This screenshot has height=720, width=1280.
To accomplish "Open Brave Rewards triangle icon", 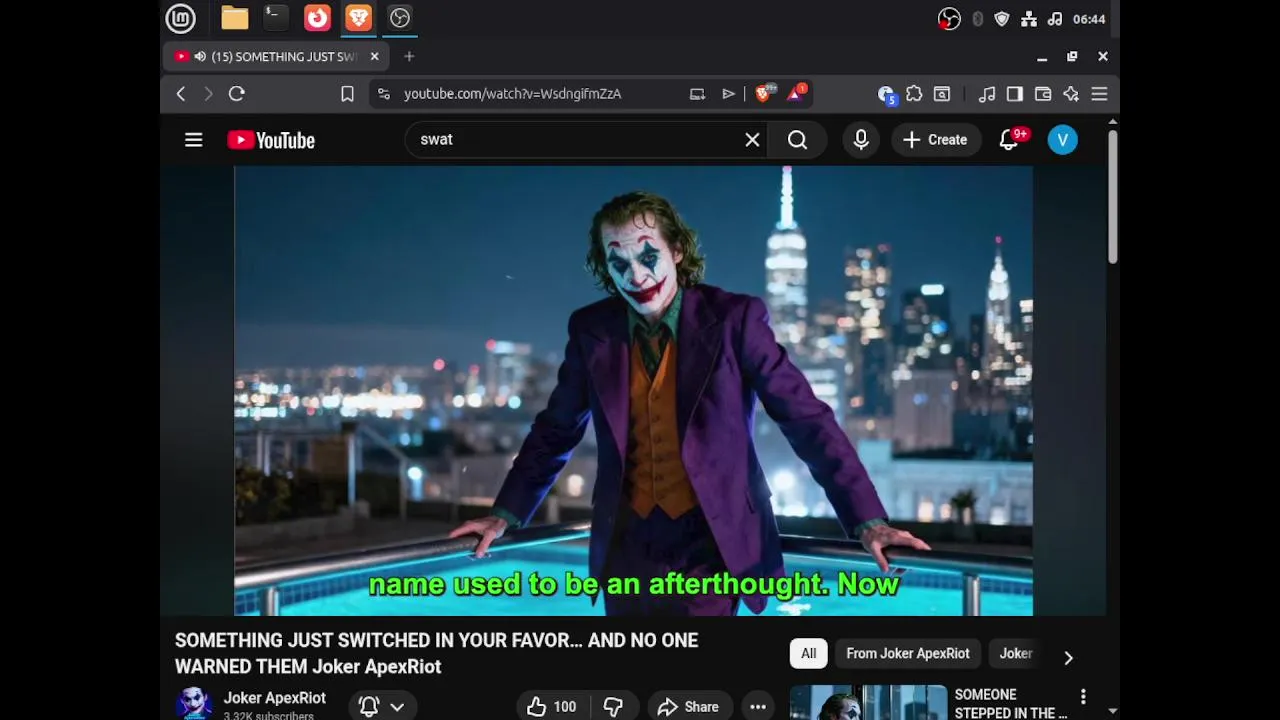I will (796, 94).
